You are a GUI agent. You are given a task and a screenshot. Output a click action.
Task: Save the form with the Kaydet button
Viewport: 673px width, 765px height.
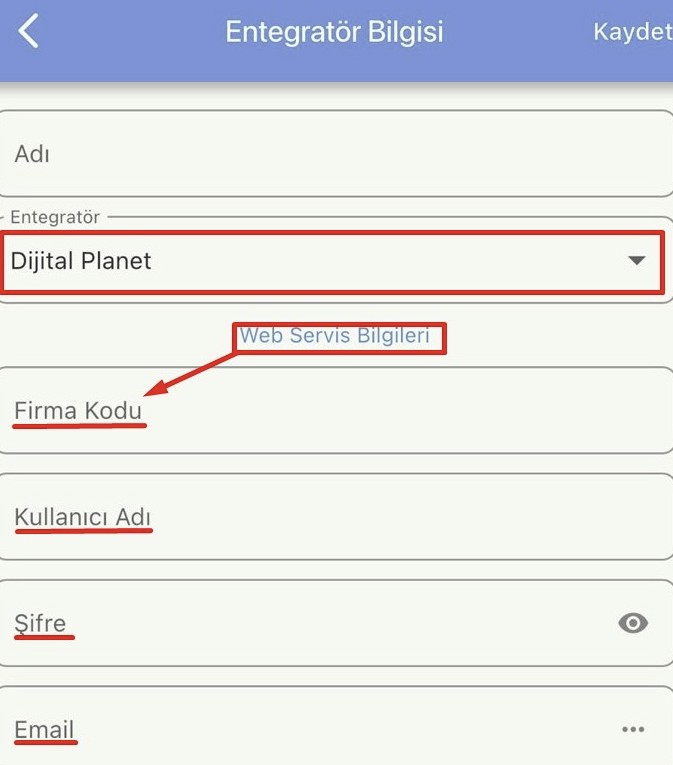click(632, 32)
